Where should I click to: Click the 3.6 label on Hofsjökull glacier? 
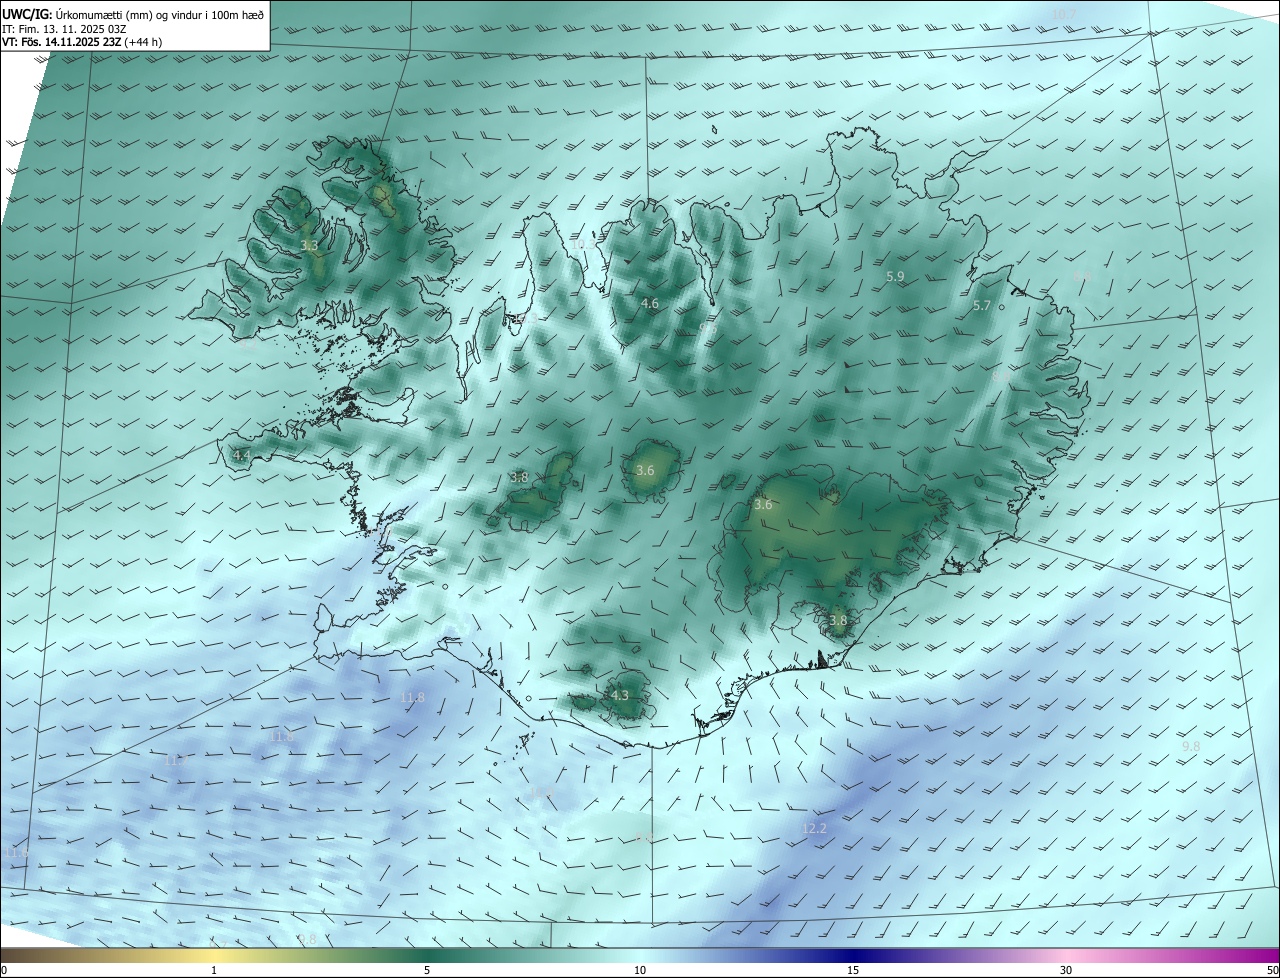click(x=645, y=470)
